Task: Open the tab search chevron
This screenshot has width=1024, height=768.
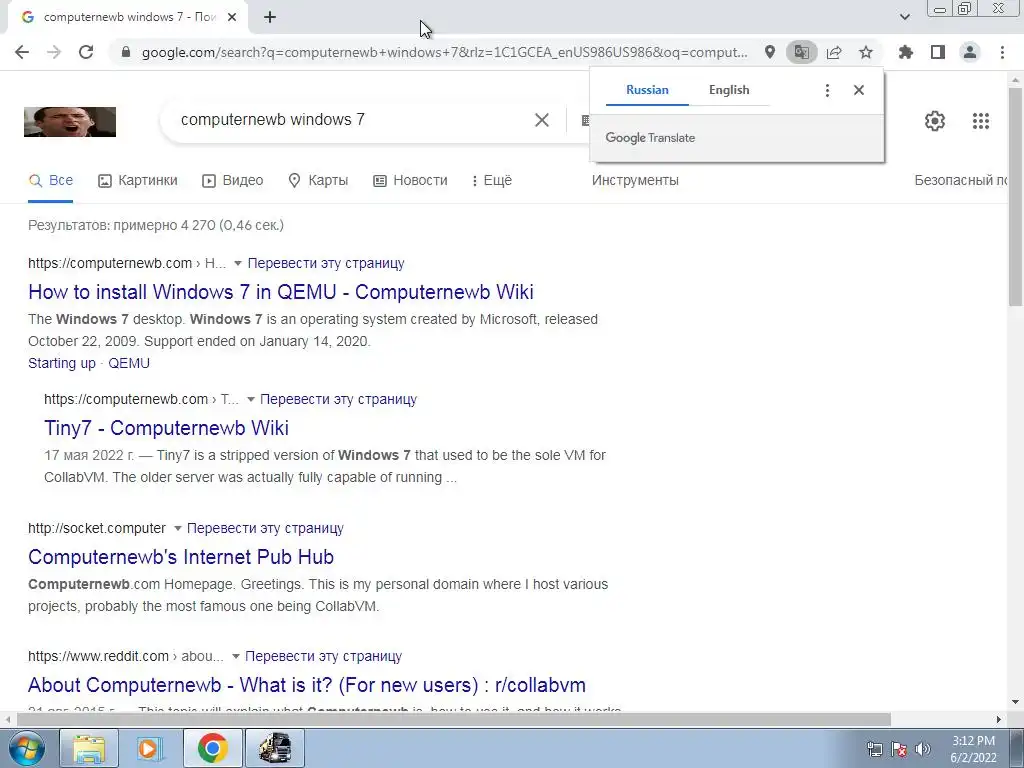Action: 904,17
